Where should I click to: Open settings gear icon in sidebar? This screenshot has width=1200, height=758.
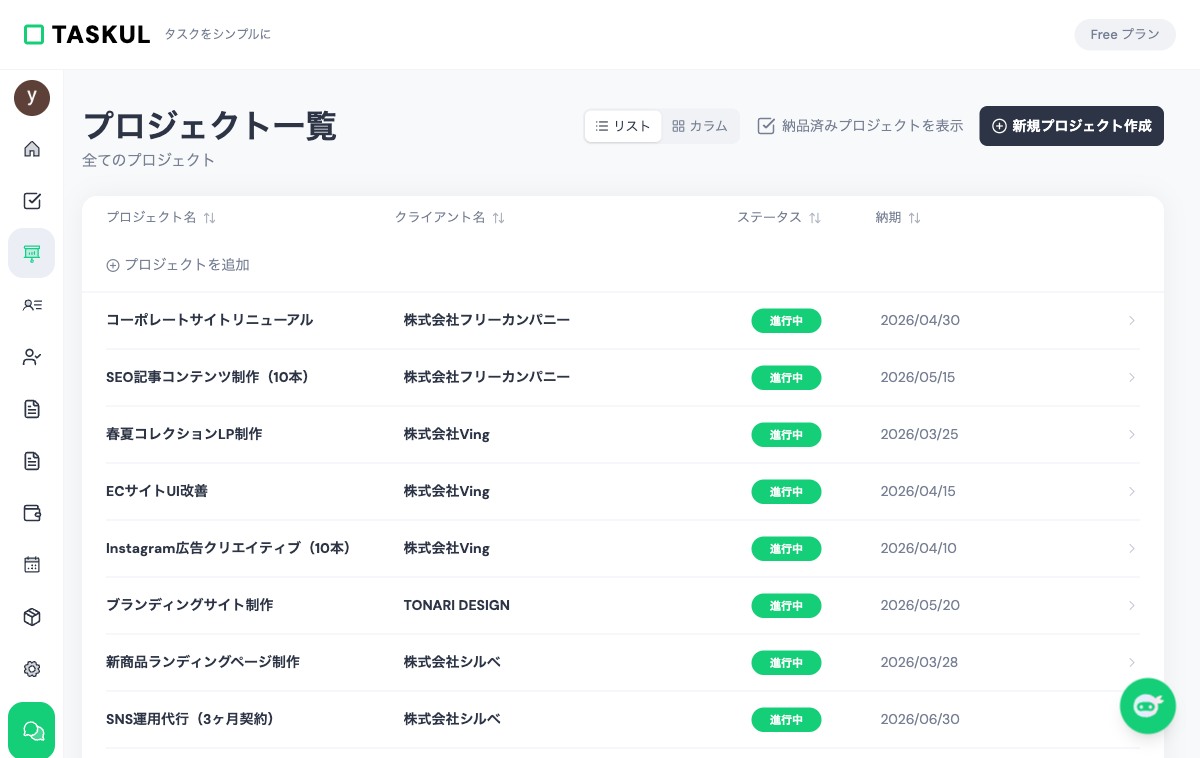tap(32, 669)
